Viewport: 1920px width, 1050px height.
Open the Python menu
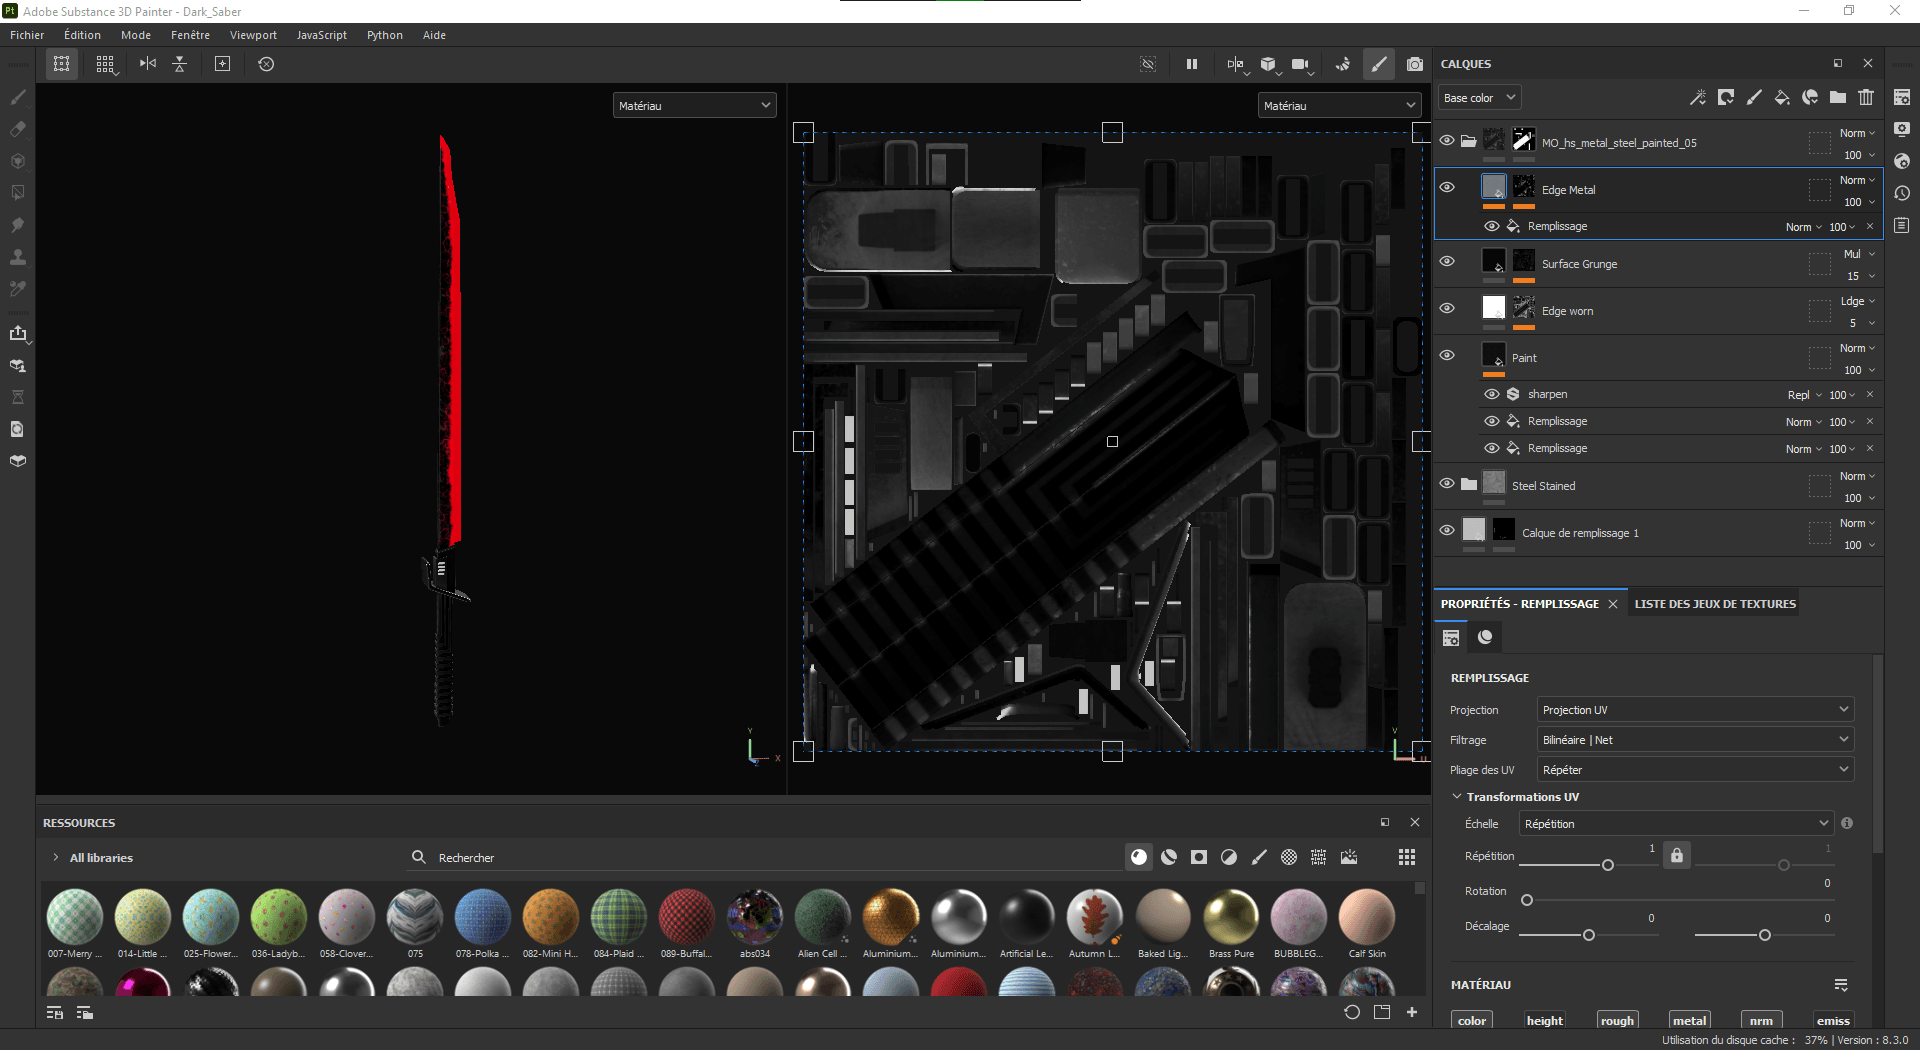[x=384, y=35]
